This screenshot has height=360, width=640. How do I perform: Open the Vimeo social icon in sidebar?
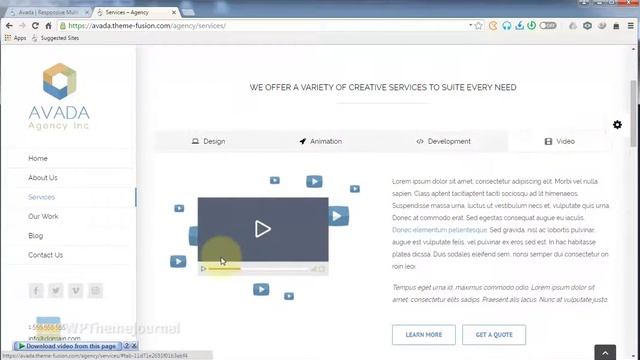point(76,291)
